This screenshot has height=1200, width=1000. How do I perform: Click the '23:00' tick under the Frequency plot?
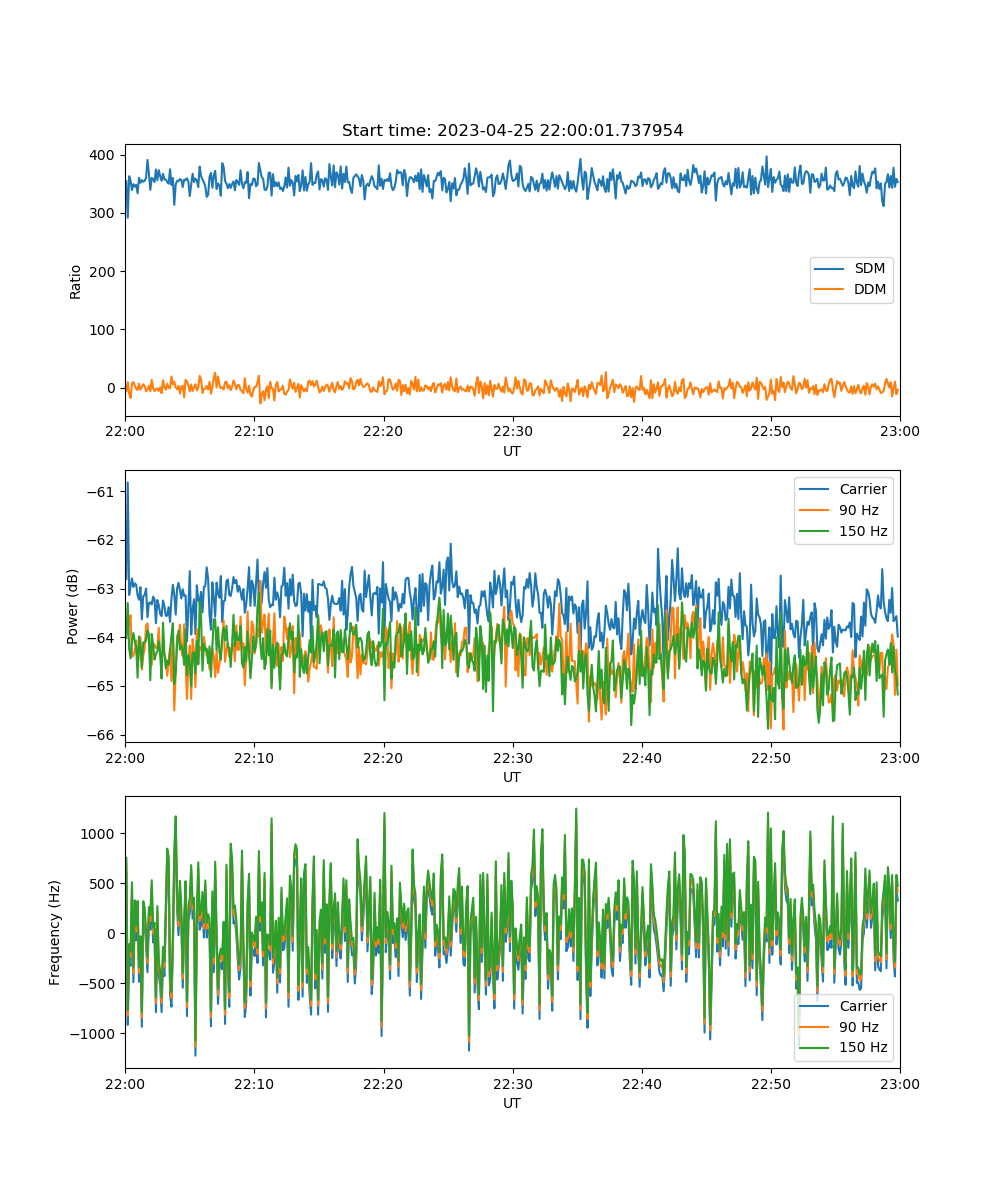pyautogui.click(x=900, y=1083)
